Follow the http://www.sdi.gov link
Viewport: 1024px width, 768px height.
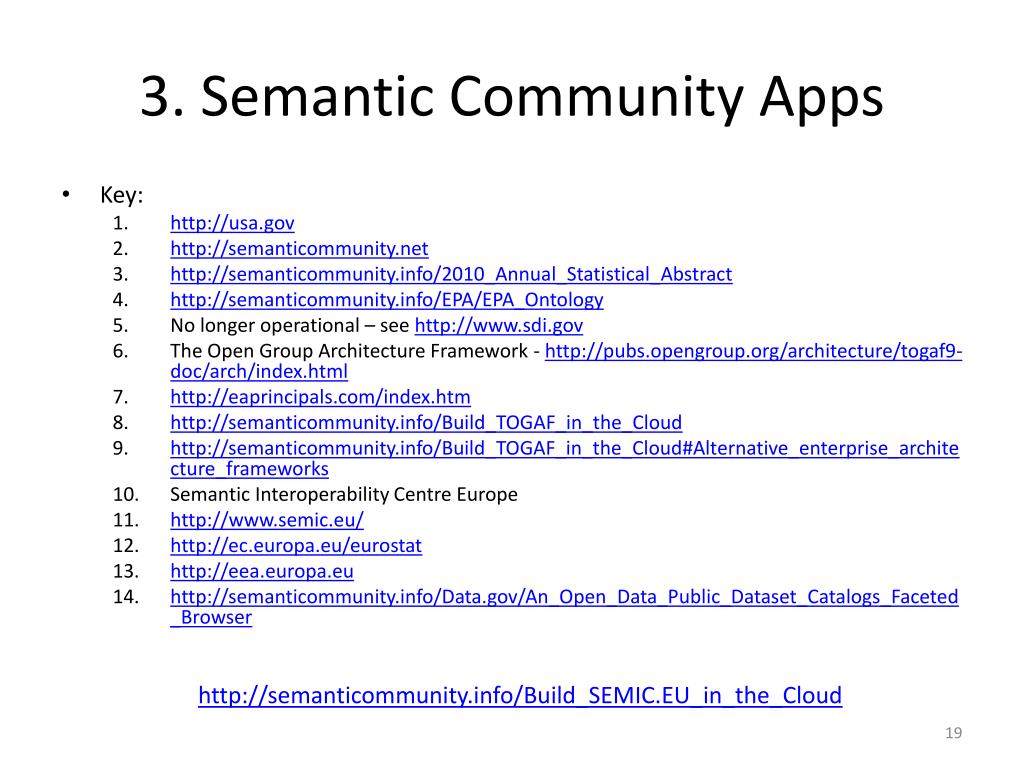point(498,325)
